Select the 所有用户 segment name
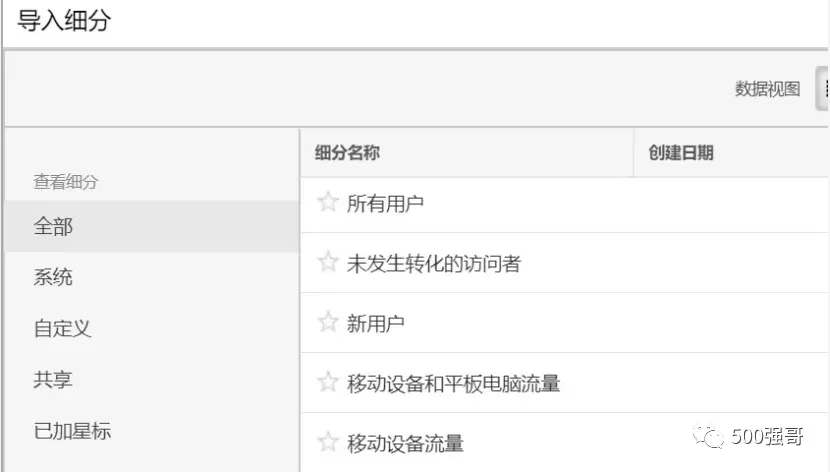 point(385,204)
